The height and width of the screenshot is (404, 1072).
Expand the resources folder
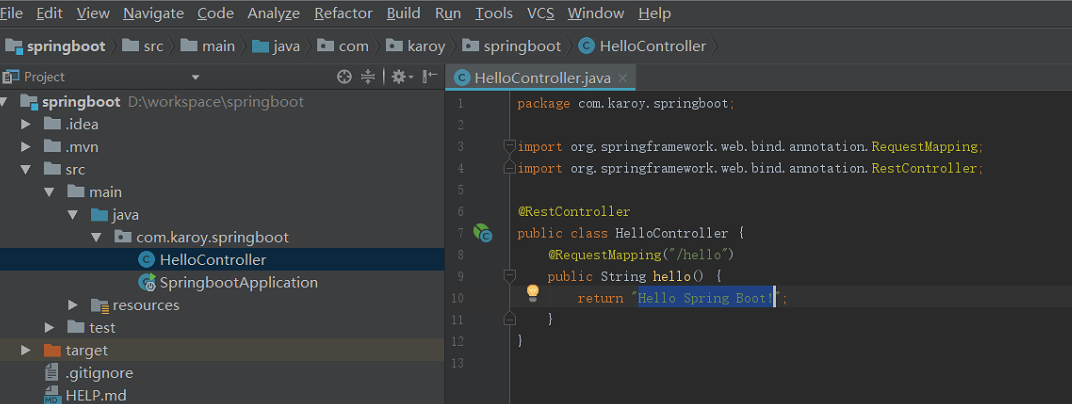(72, 305)
